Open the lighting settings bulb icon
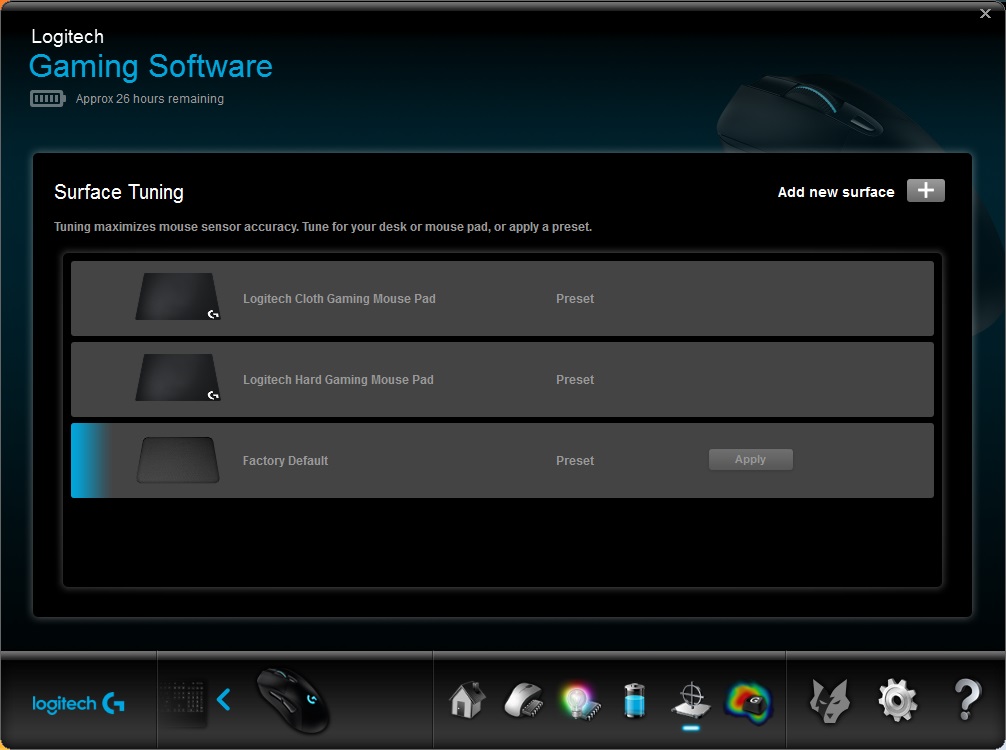The image size is (1006, 750). (580, 701)
